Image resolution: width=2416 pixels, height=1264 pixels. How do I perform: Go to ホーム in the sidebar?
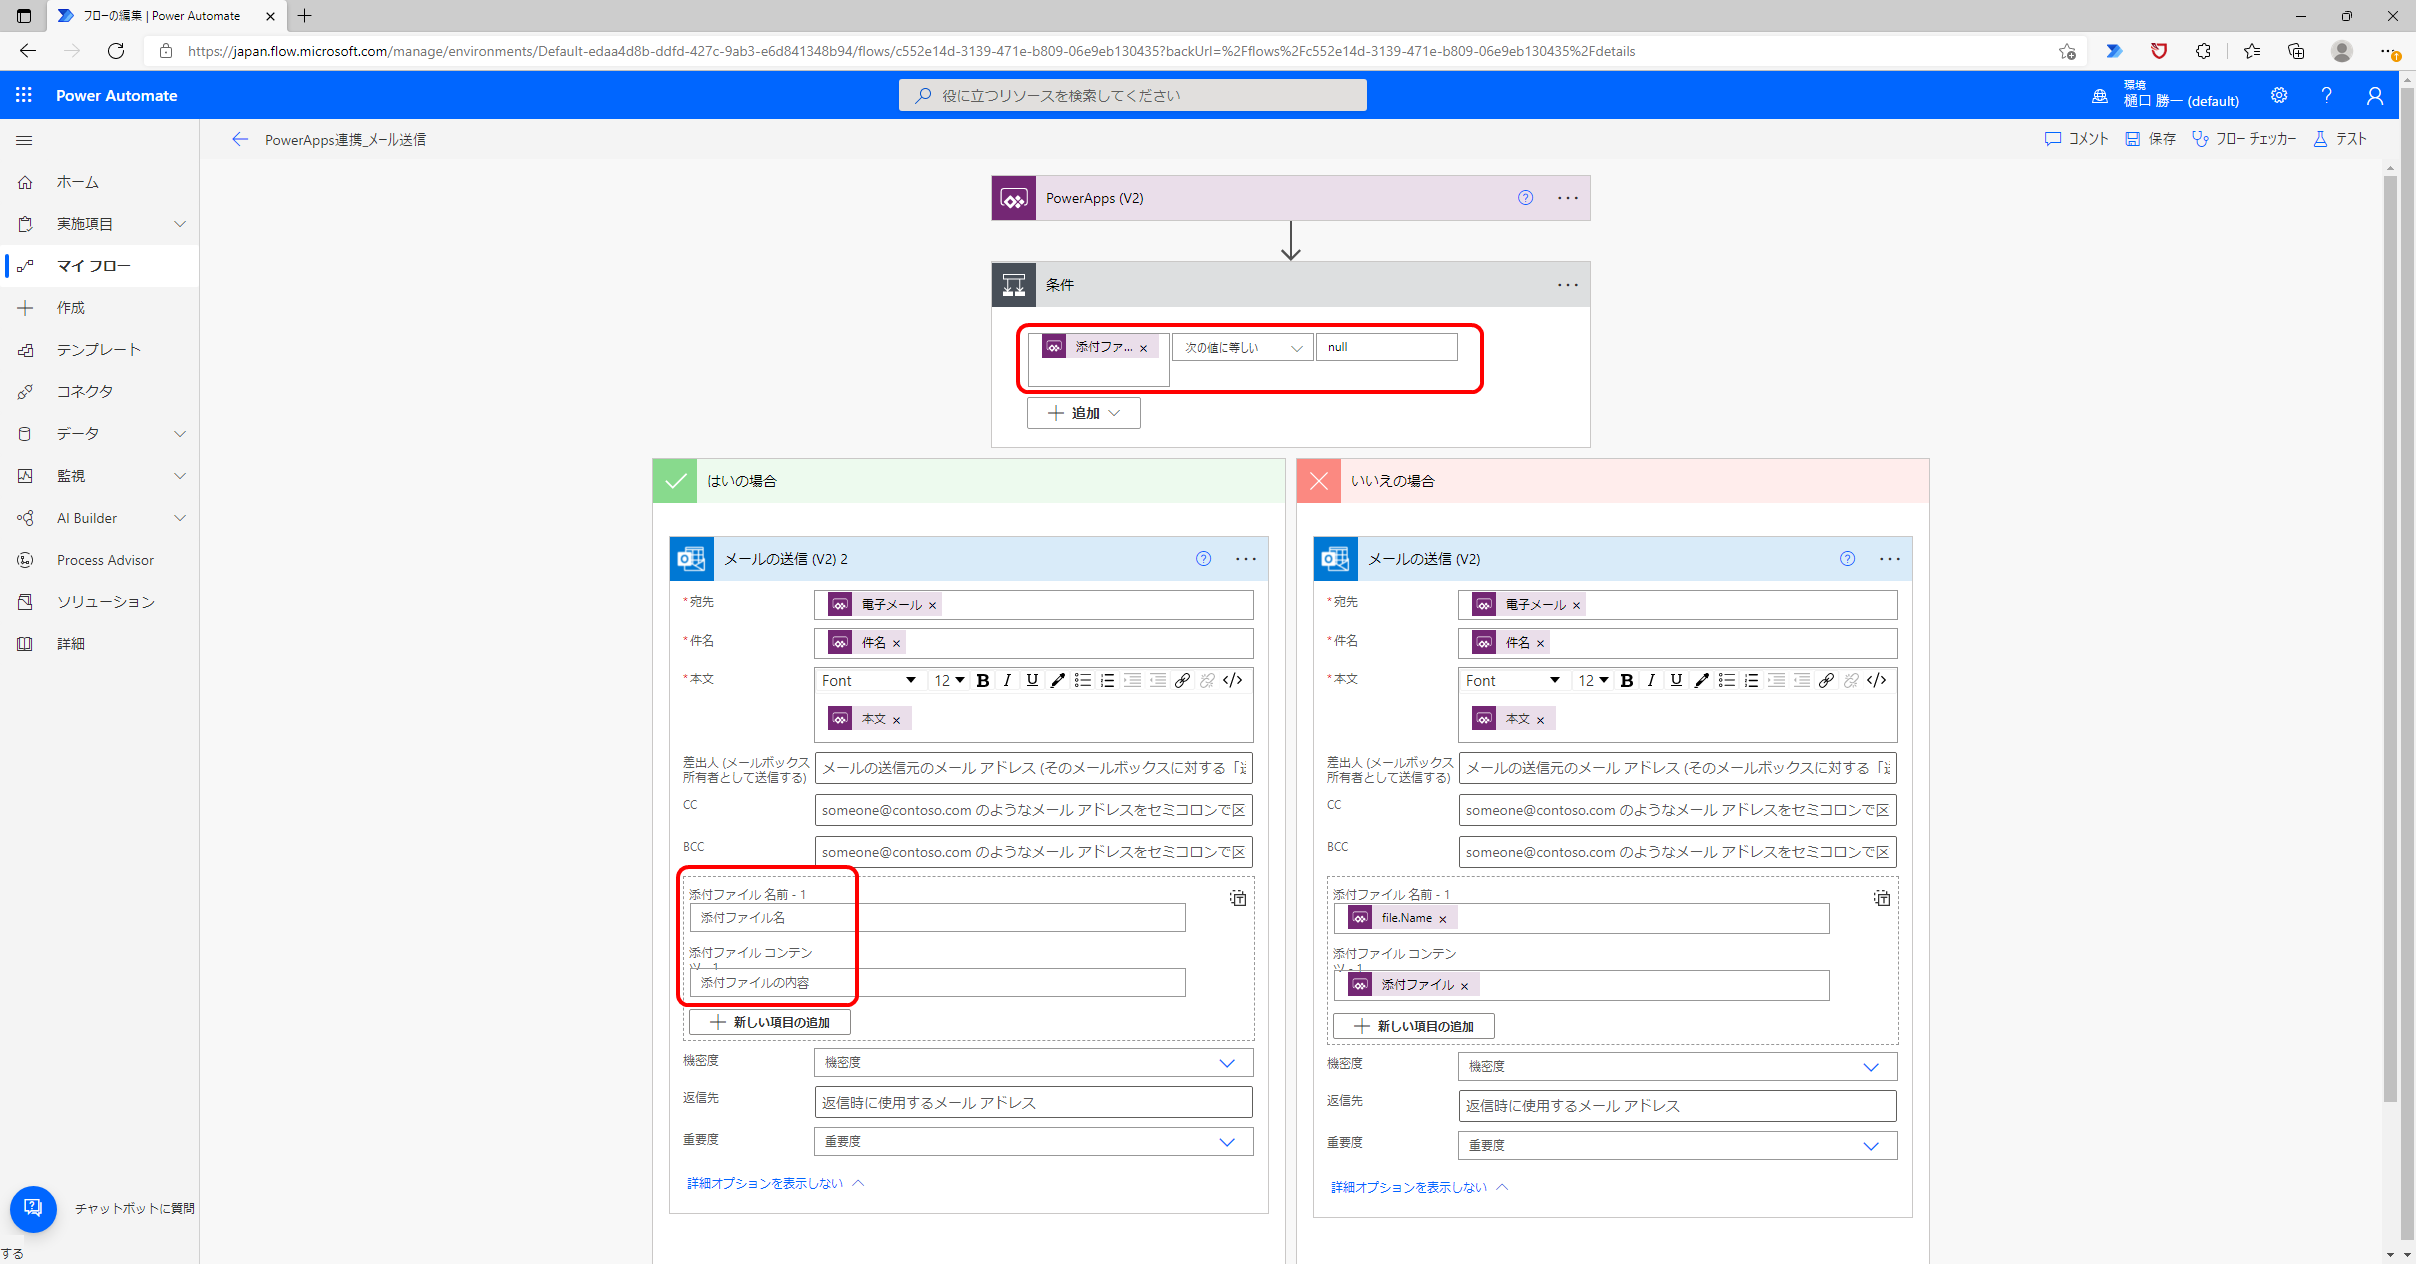pos(100,182)
